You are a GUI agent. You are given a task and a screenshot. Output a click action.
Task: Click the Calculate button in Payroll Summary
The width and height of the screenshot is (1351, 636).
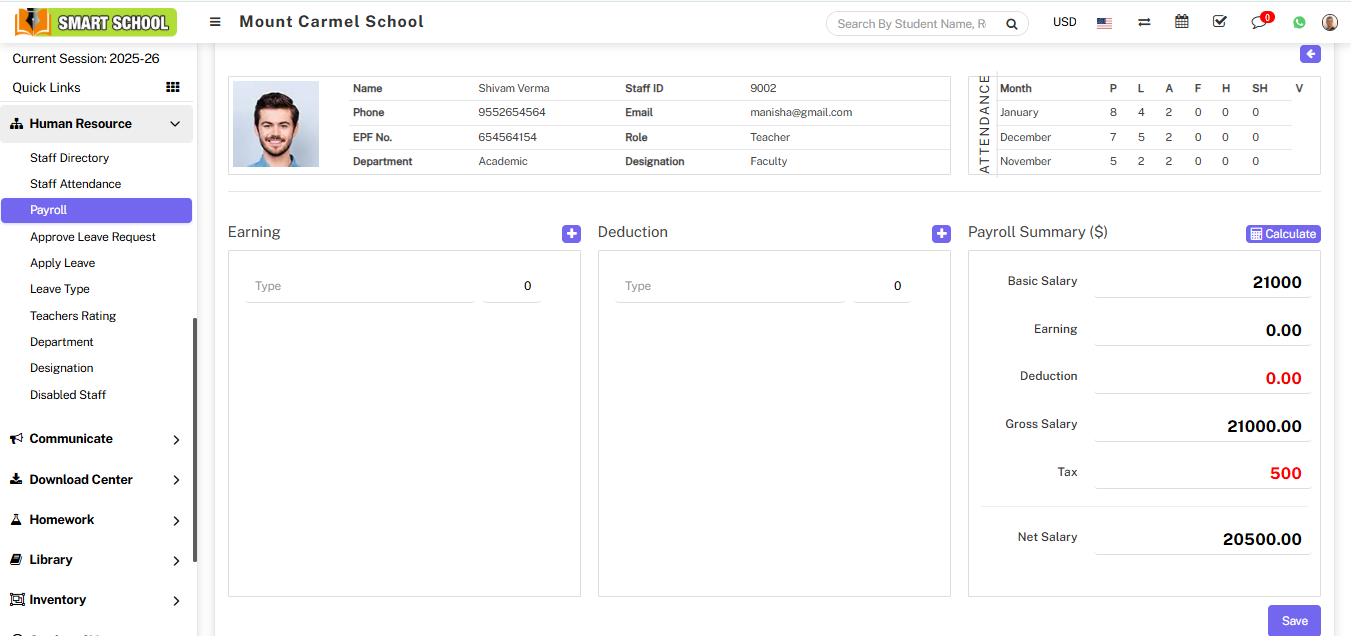point(1282,233)
